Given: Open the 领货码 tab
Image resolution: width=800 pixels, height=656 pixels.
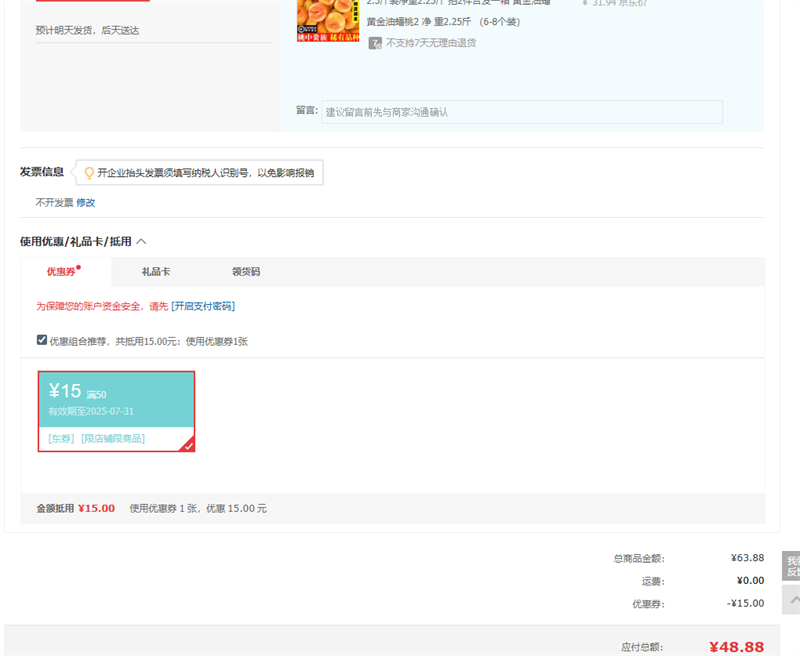Looking at the screenshot, I should point(246,272).
